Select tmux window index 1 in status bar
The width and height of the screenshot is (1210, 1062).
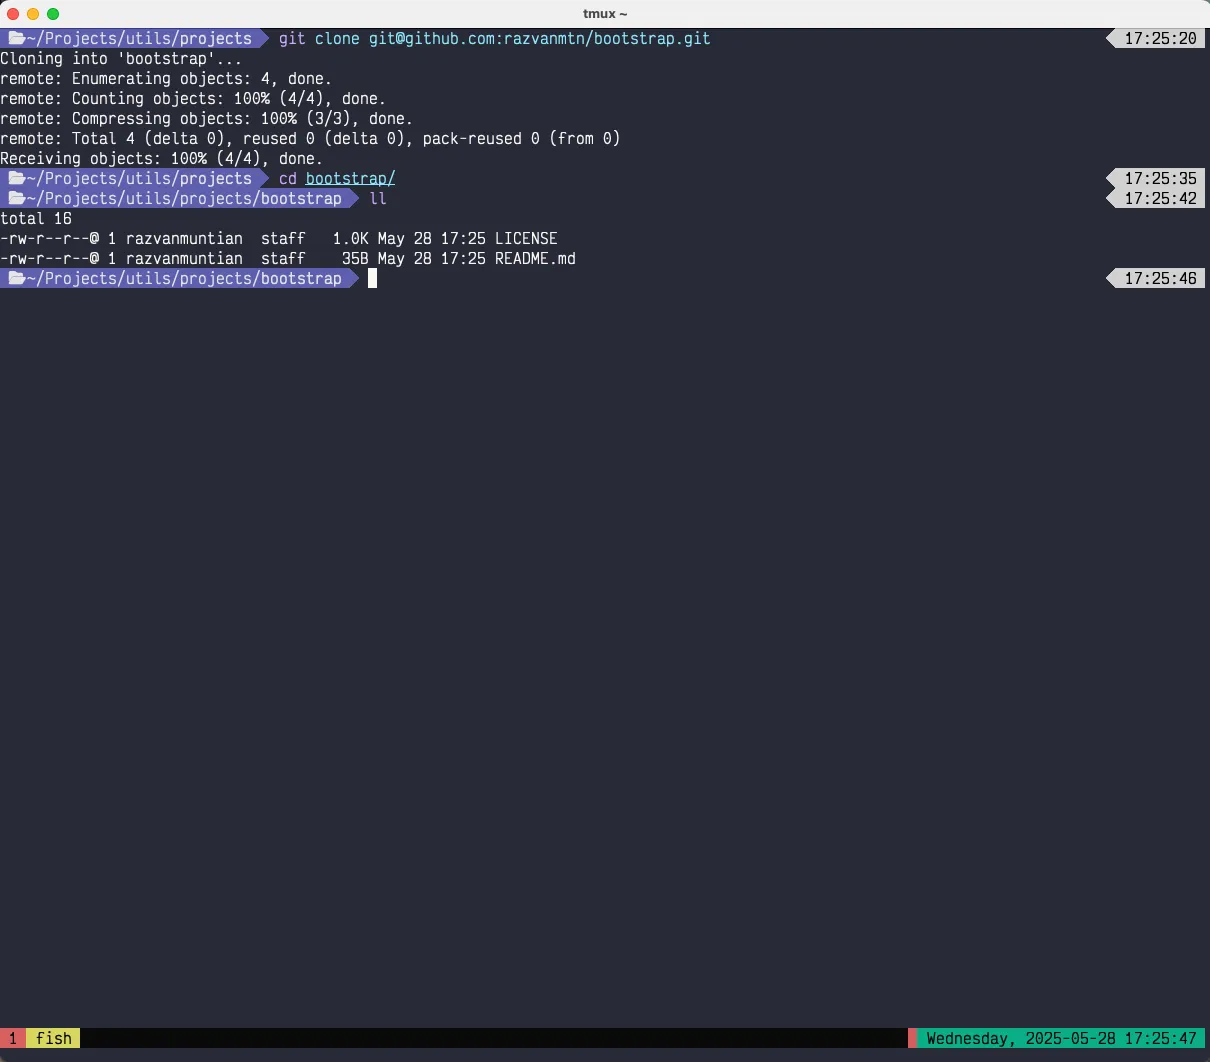[x=13, y=1038]
